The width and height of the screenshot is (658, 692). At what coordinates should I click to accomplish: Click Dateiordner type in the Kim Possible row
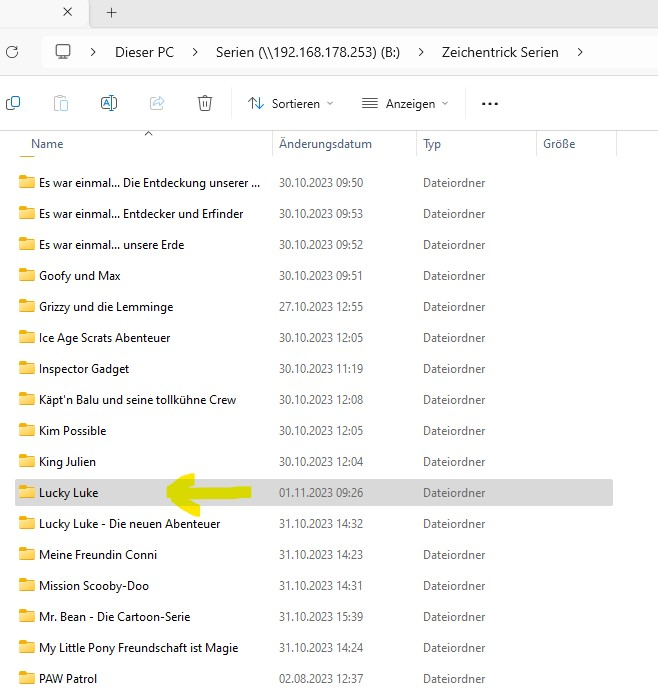(454, 431)
